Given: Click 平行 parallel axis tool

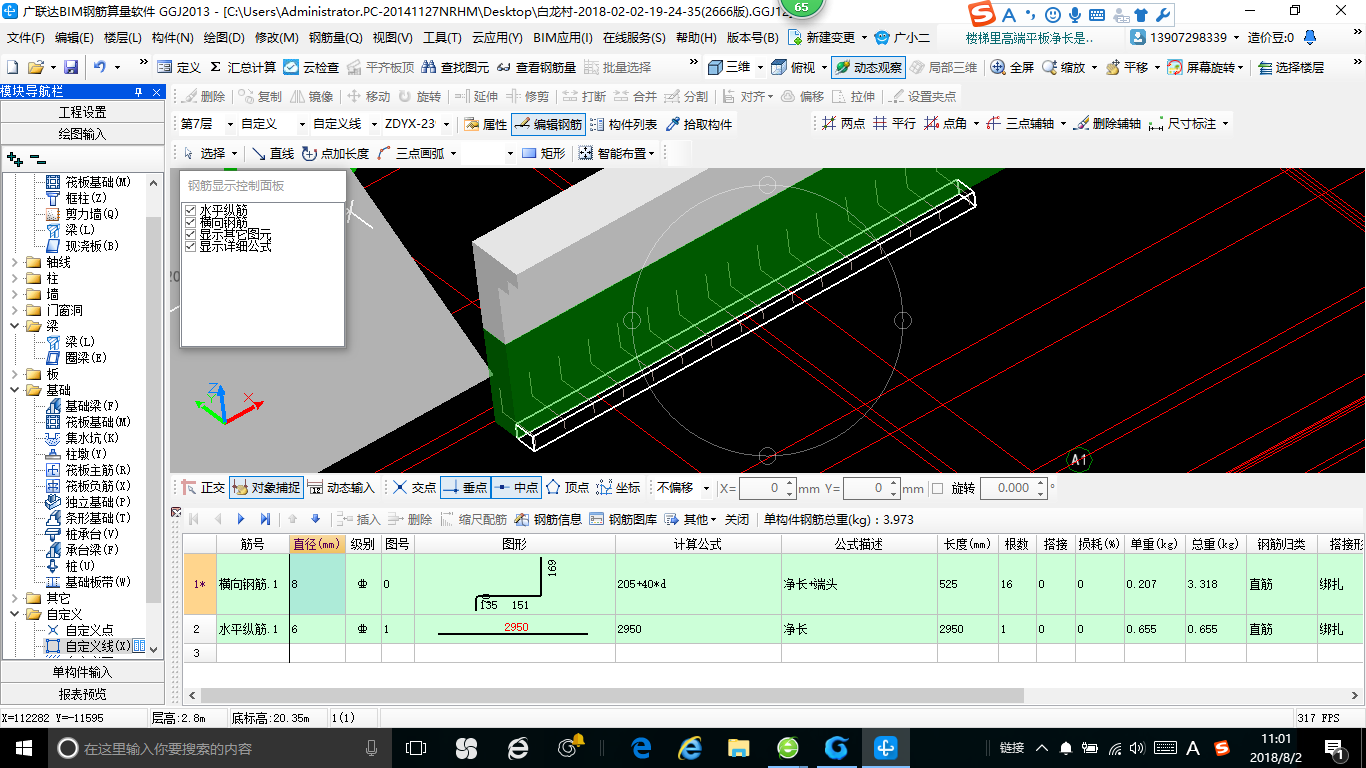Looking at the screenshot, I should point(894,123).
